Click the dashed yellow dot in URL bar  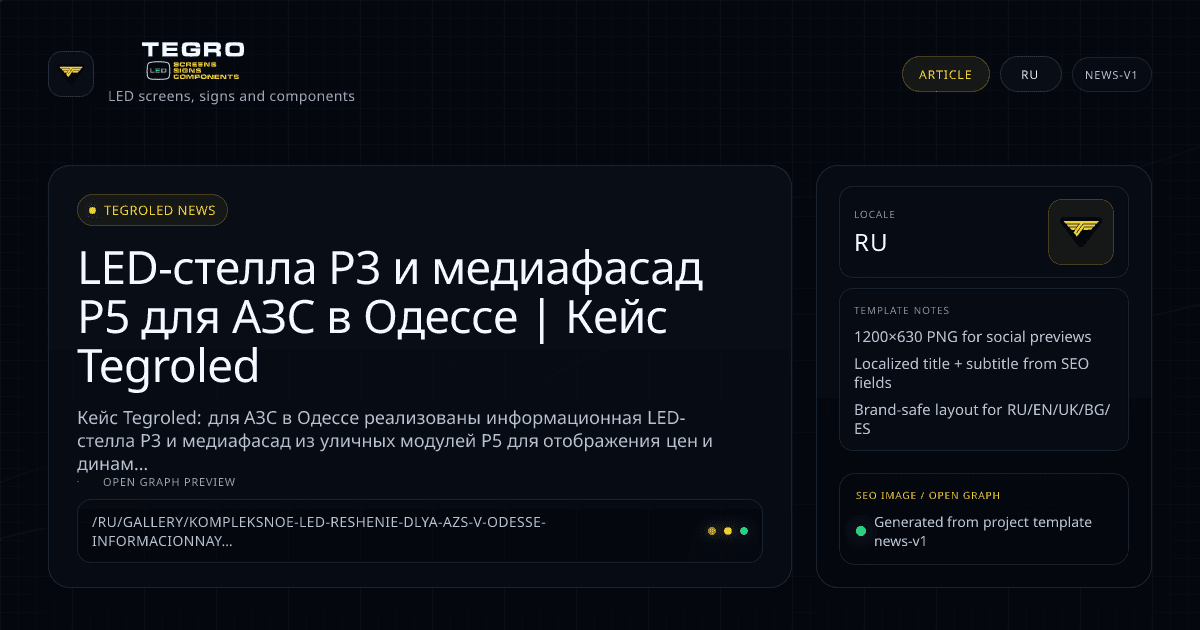(712, 531)
